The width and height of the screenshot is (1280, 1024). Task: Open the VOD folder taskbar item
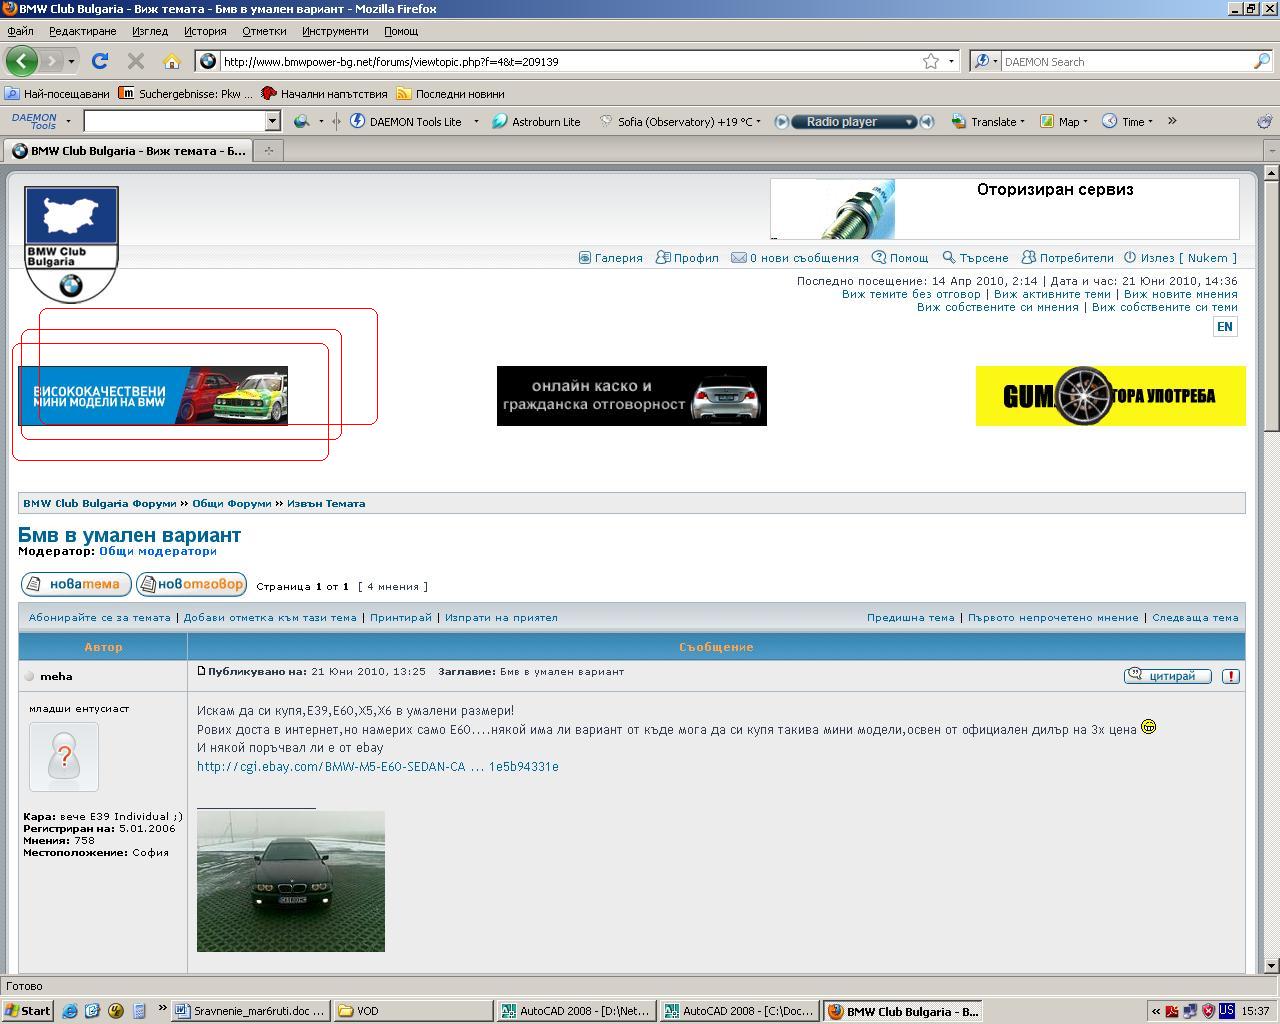point(413,1011)
